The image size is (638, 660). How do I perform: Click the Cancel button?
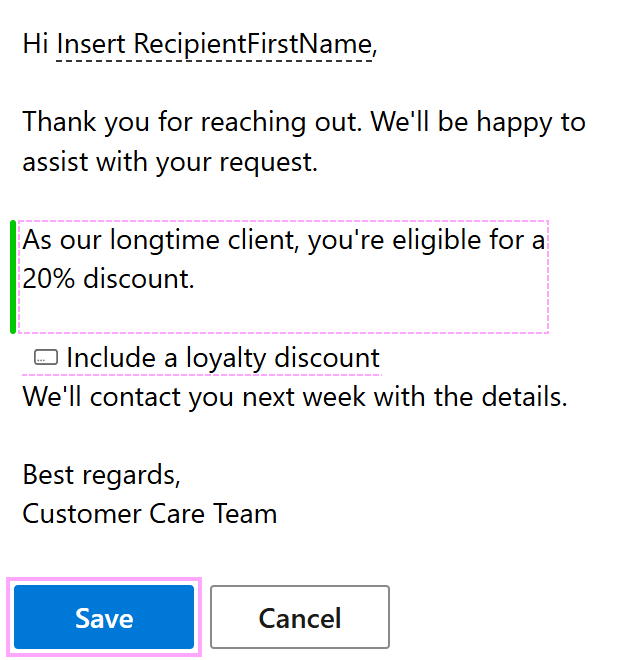[x=300, y=617]
